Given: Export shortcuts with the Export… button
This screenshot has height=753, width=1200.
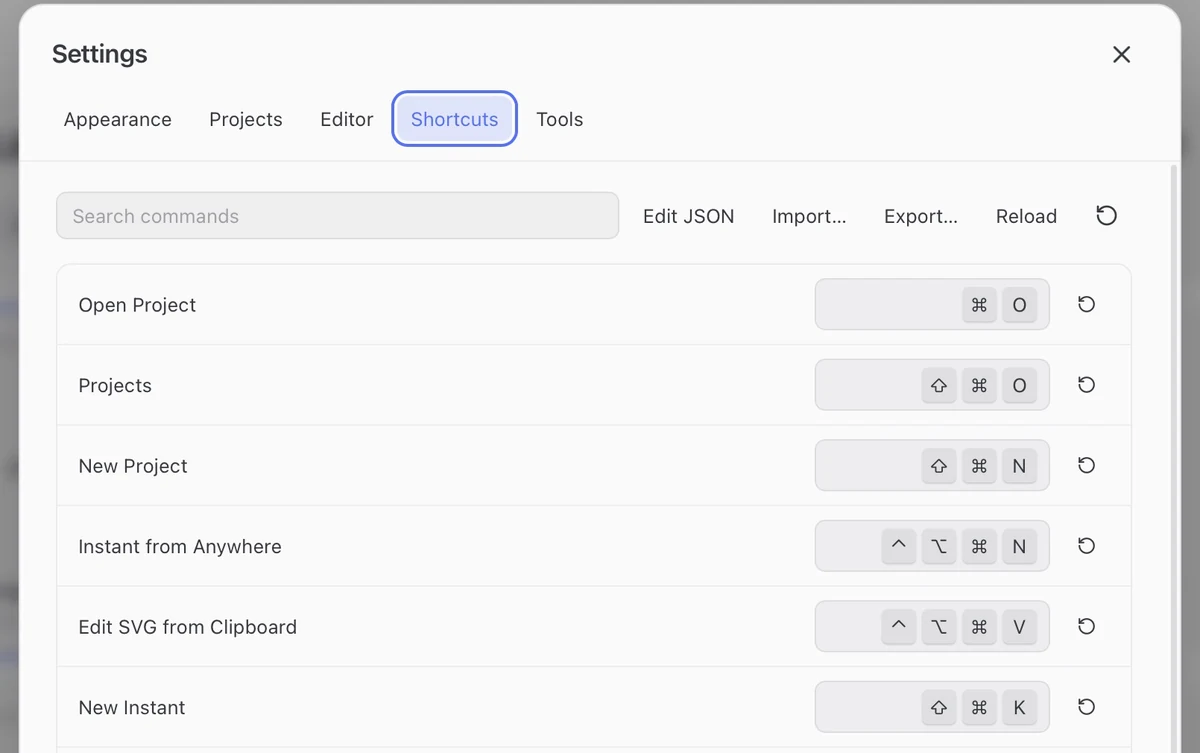Looking at the screenshot, I should click(921, 216).
